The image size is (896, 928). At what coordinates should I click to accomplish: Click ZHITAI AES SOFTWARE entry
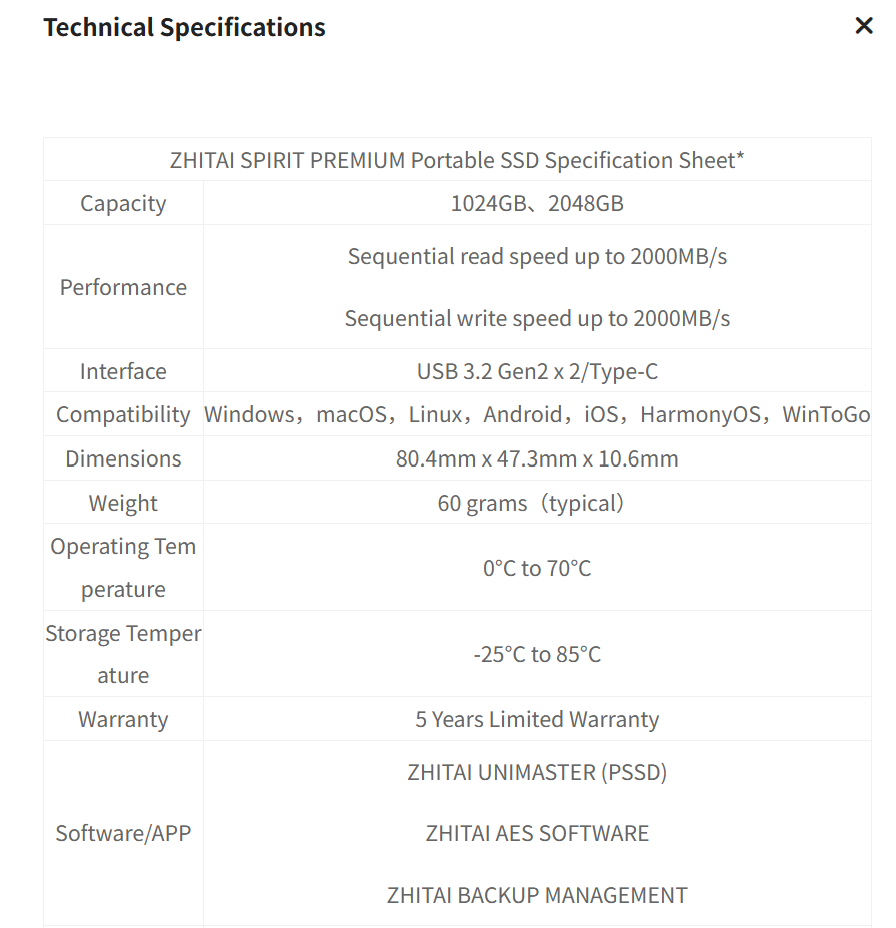[537, 833]
